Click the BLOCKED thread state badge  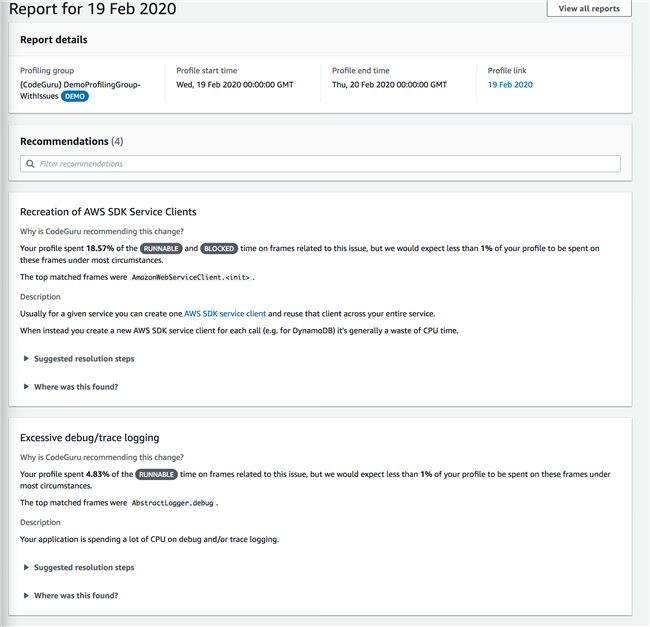point(219,248)
